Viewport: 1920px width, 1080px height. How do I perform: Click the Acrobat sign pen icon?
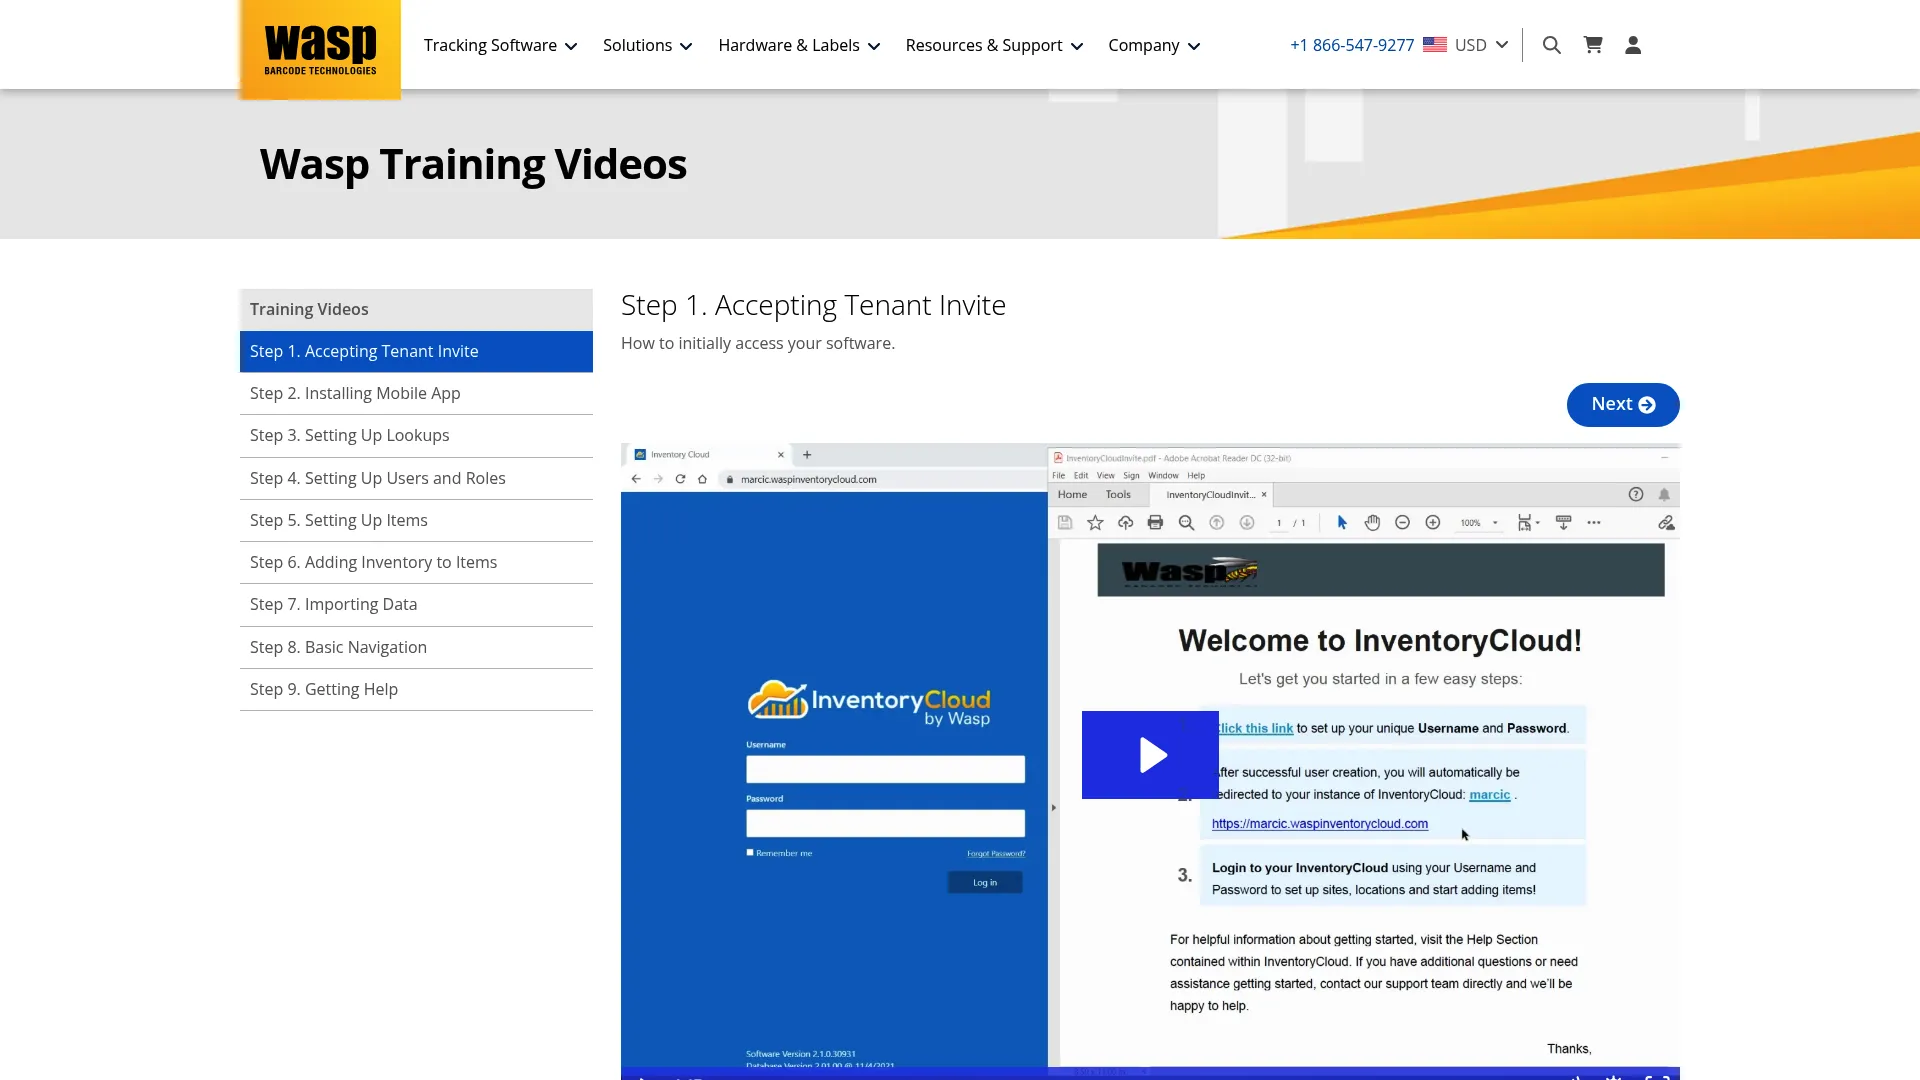(1666, 522)
